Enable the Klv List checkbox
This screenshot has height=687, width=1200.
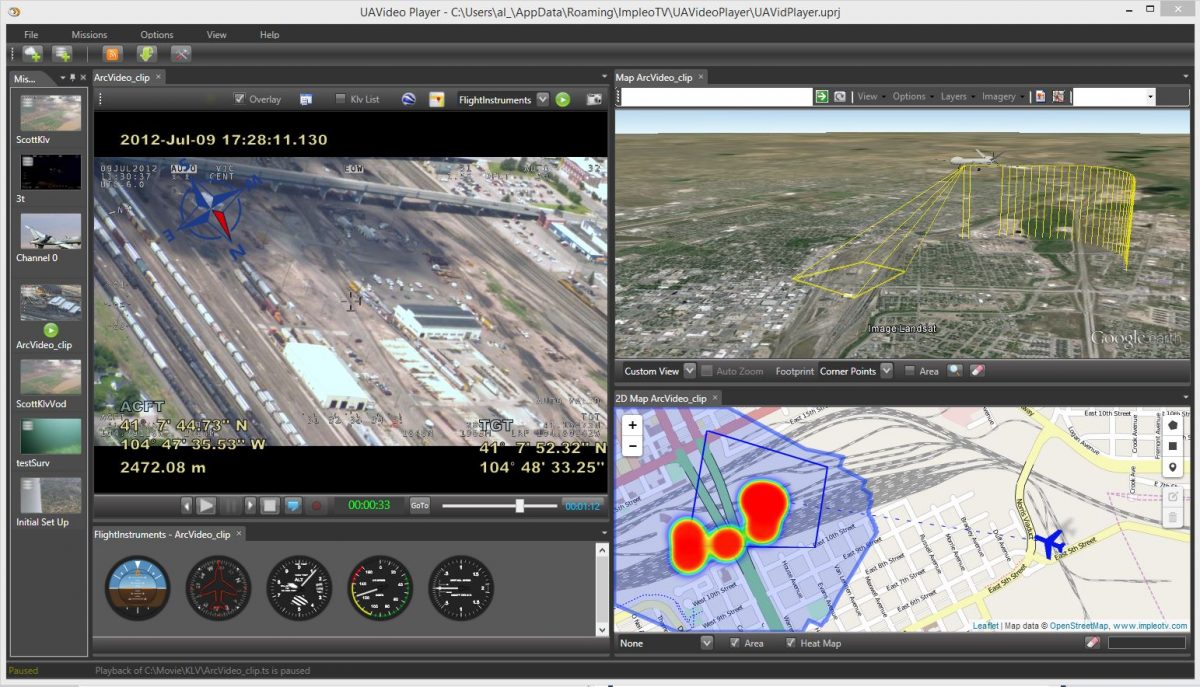coord(341,99)
